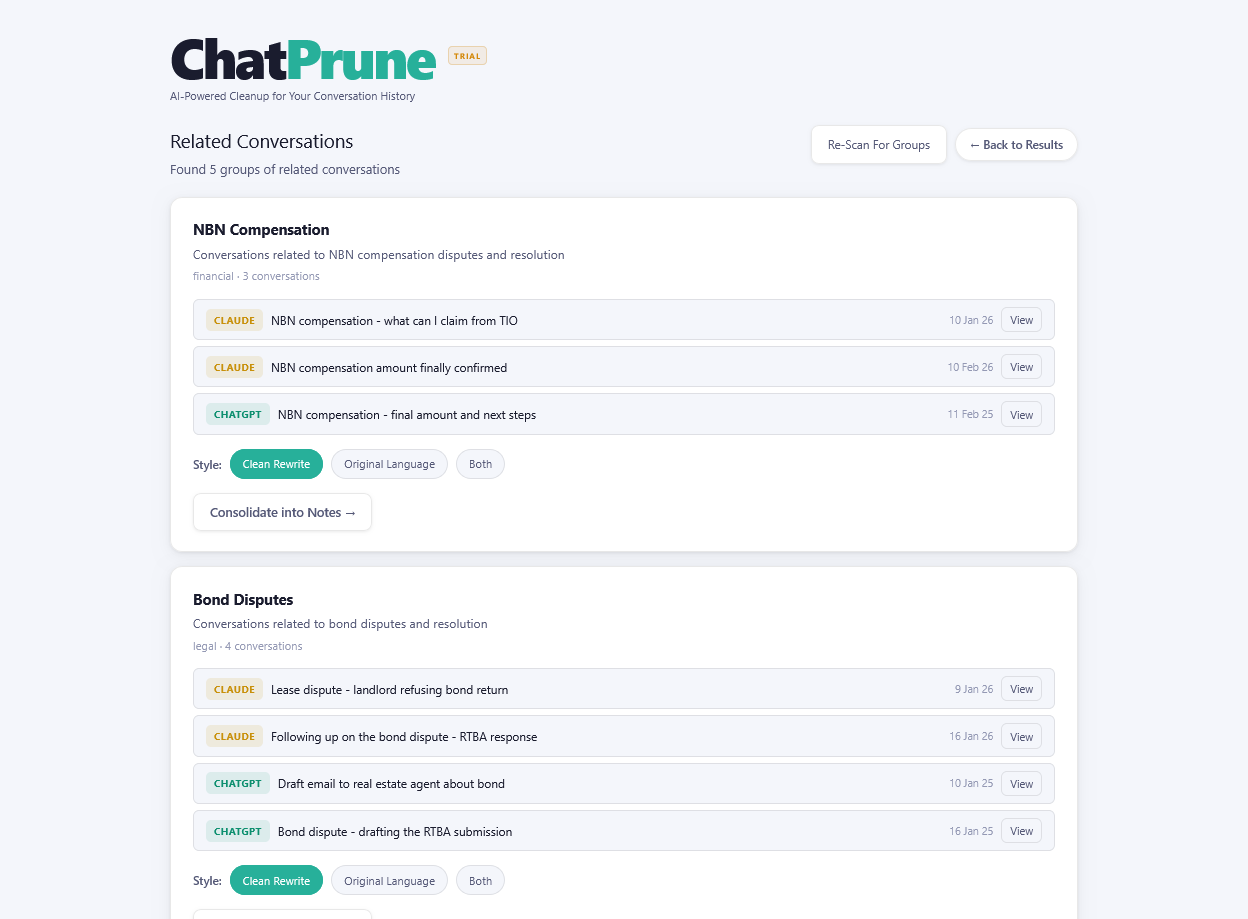Select Original Language style for NBN Compensation

(389, 464)
